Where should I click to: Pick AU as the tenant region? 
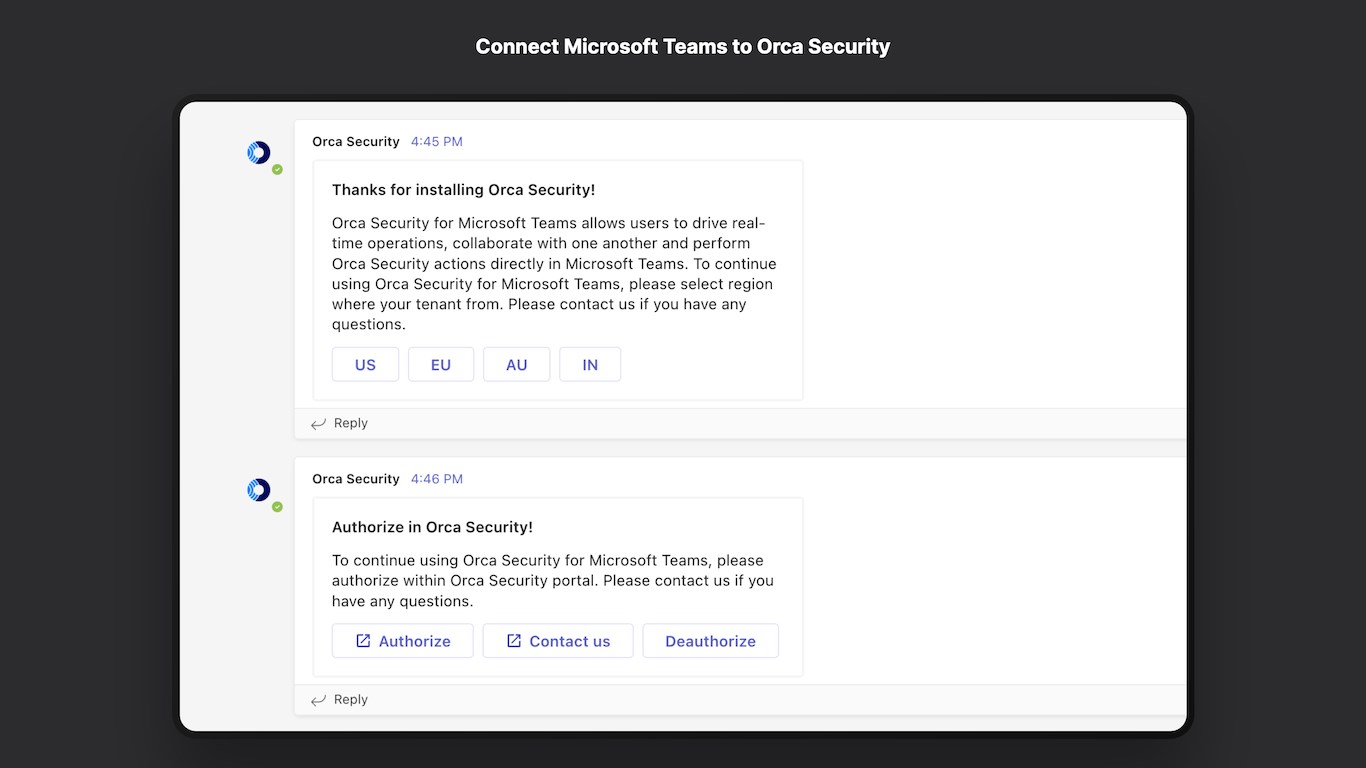[x=516, y=365]
